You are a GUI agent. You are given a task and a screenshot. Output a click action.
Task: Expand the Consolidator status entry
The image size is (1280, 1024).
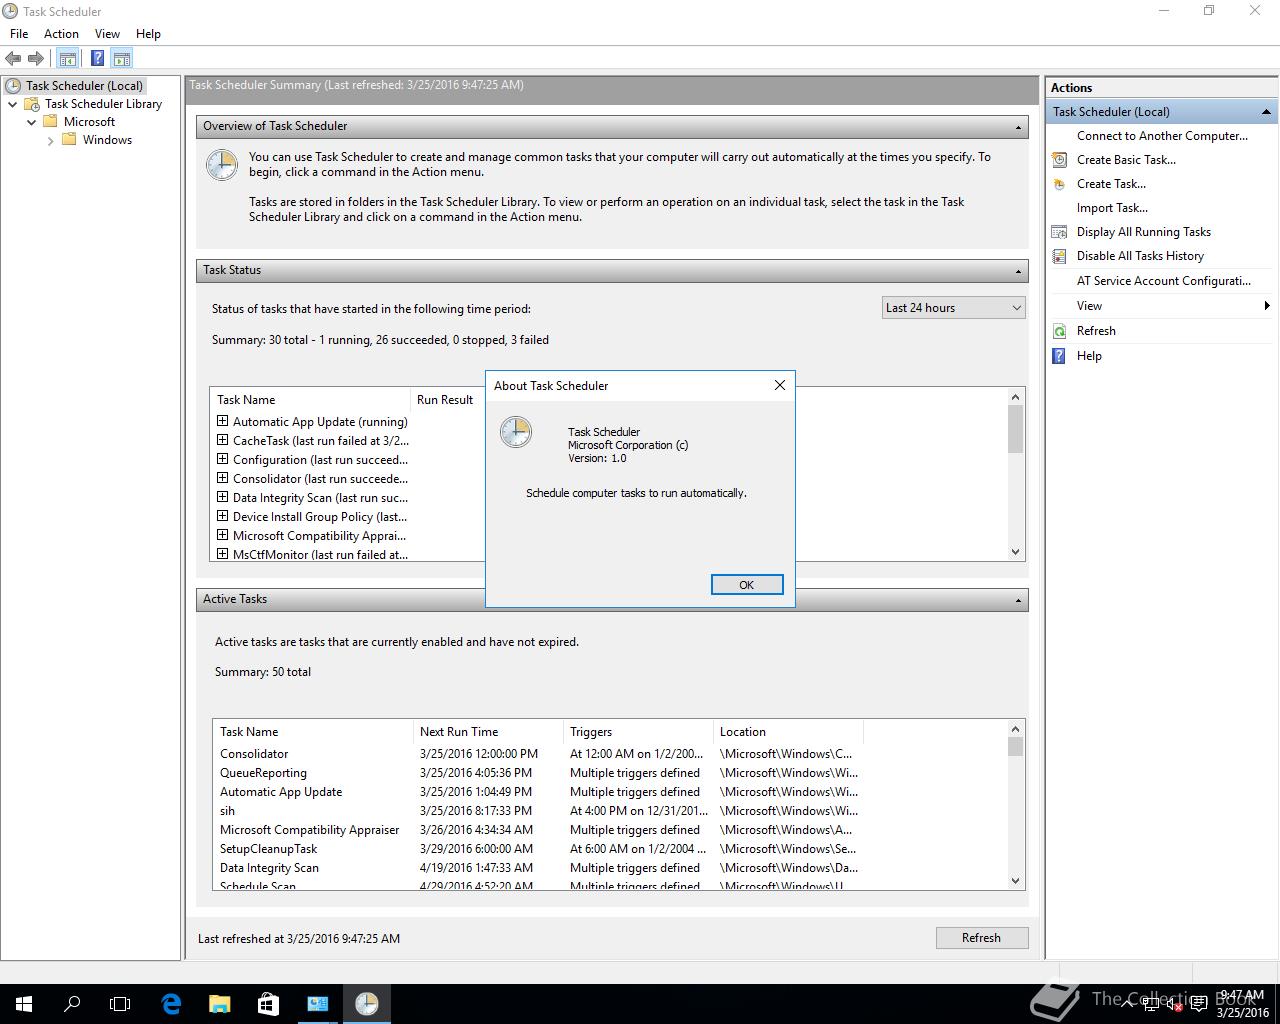[x=222, y=478]
